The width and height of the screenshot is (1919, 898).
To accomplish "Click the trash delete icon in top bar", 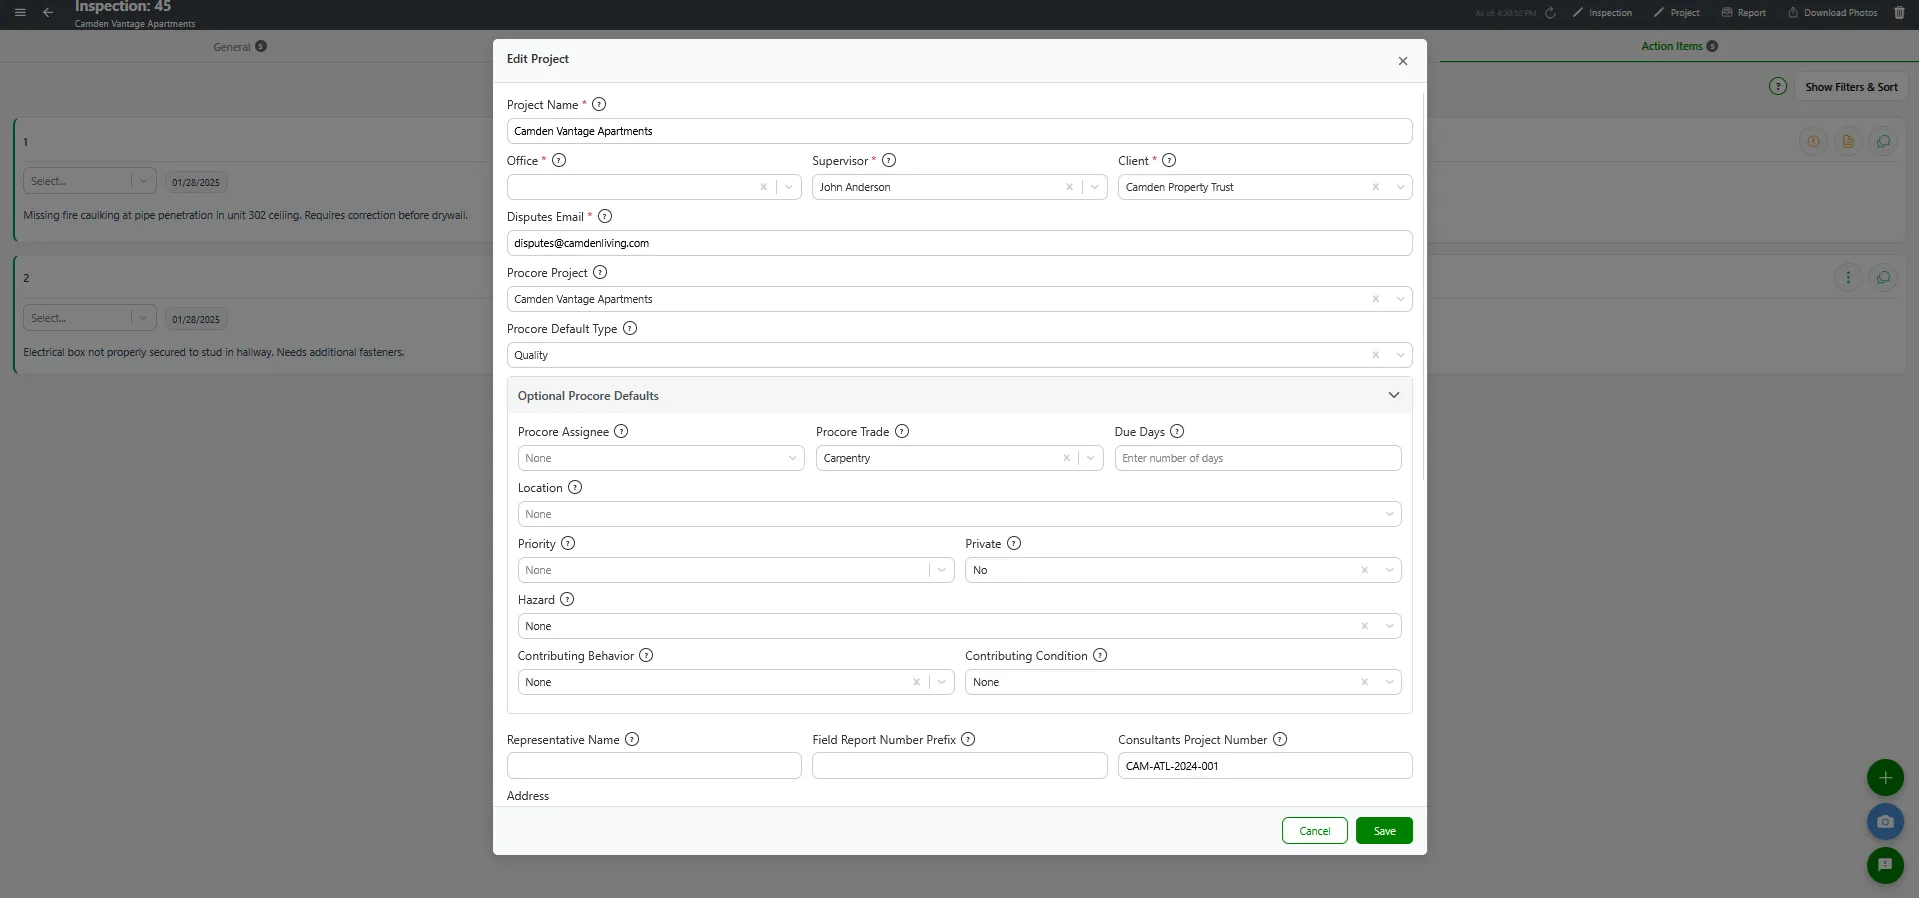I will 1900,13.
